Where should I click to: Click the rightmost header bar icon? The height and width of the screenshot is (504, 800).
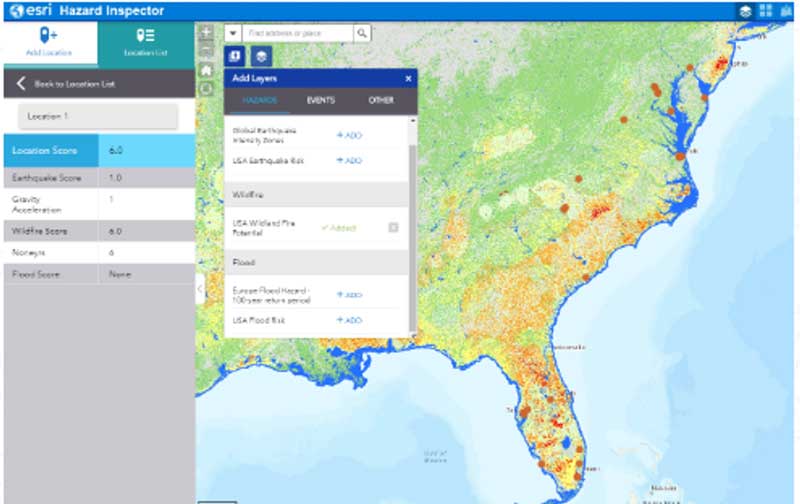point(787,11)
